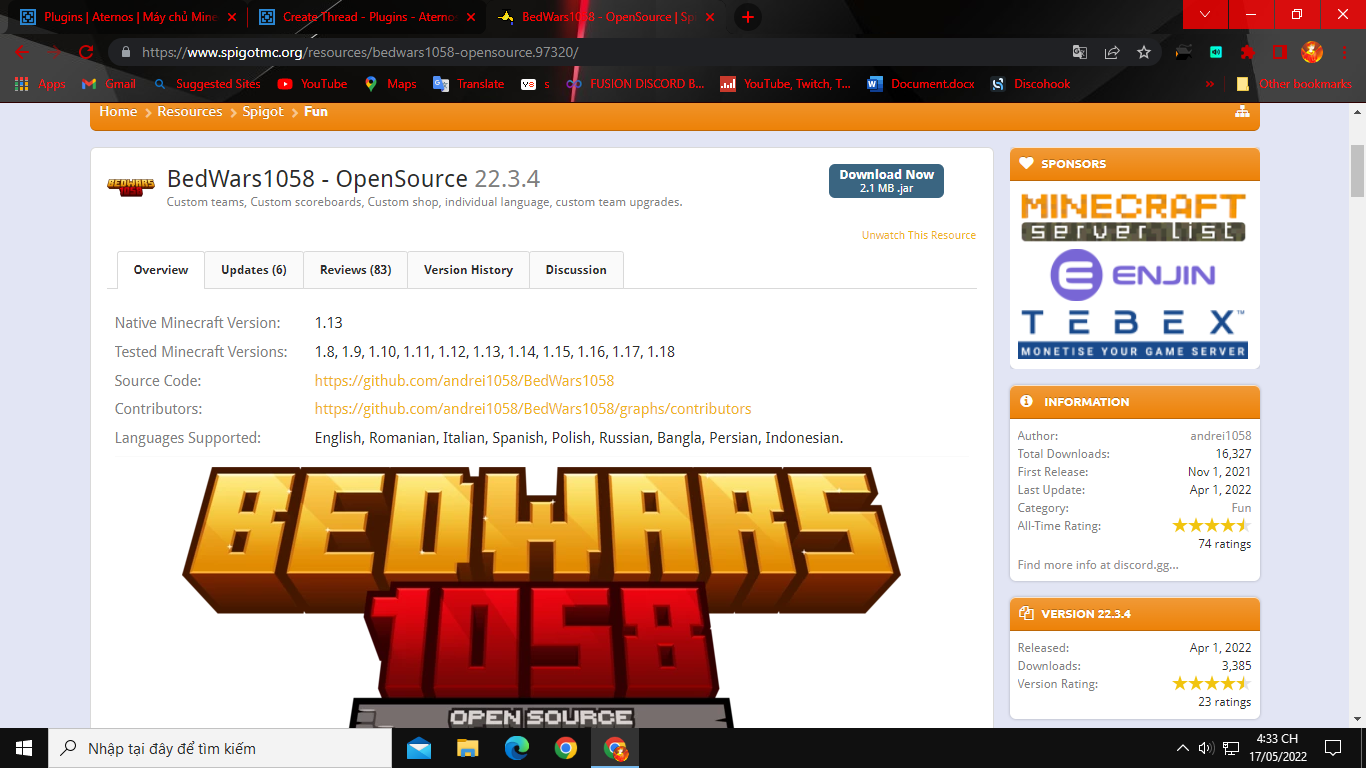Click the Download Now button
Image resolution: width=1366 pixels, height=768 pixels.
[x=886, y=181]
